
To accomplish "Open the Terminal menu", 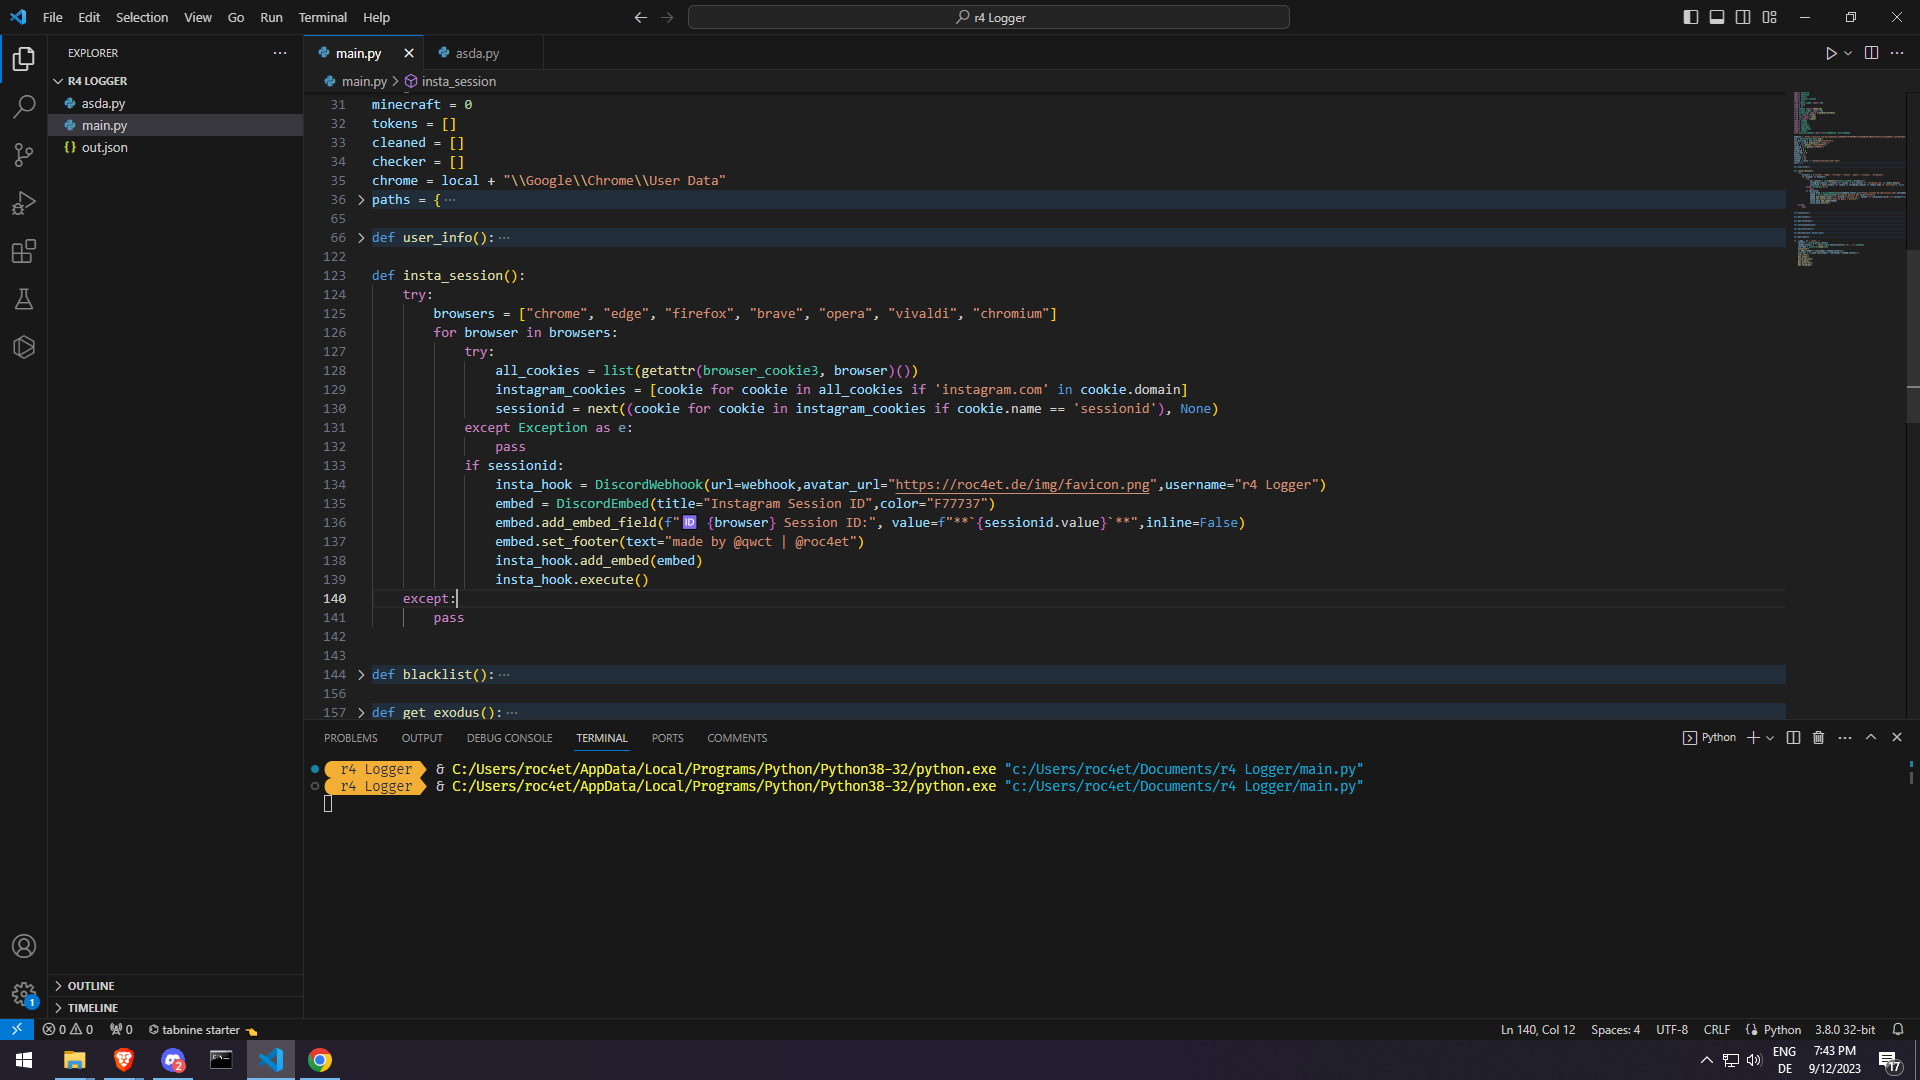I will [322, 17].
